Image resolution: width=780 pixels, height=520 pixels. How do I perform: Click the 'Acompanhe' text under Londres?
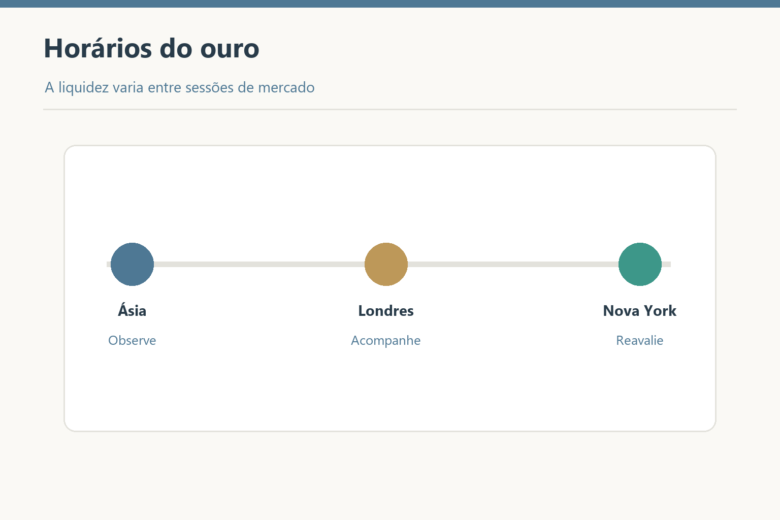tap(386, 340)
